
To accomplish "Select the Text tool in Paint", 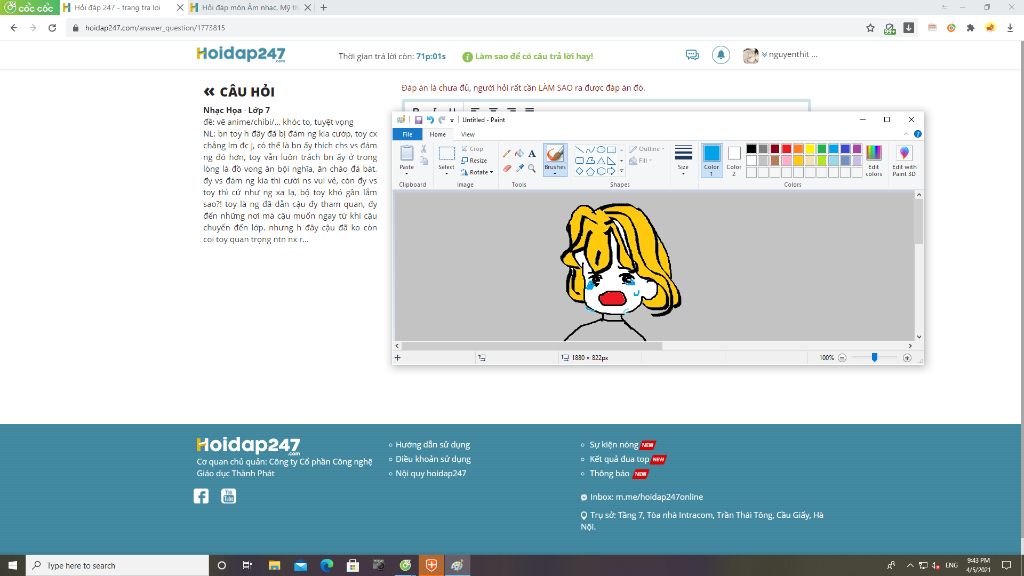I will coord(531,153).
